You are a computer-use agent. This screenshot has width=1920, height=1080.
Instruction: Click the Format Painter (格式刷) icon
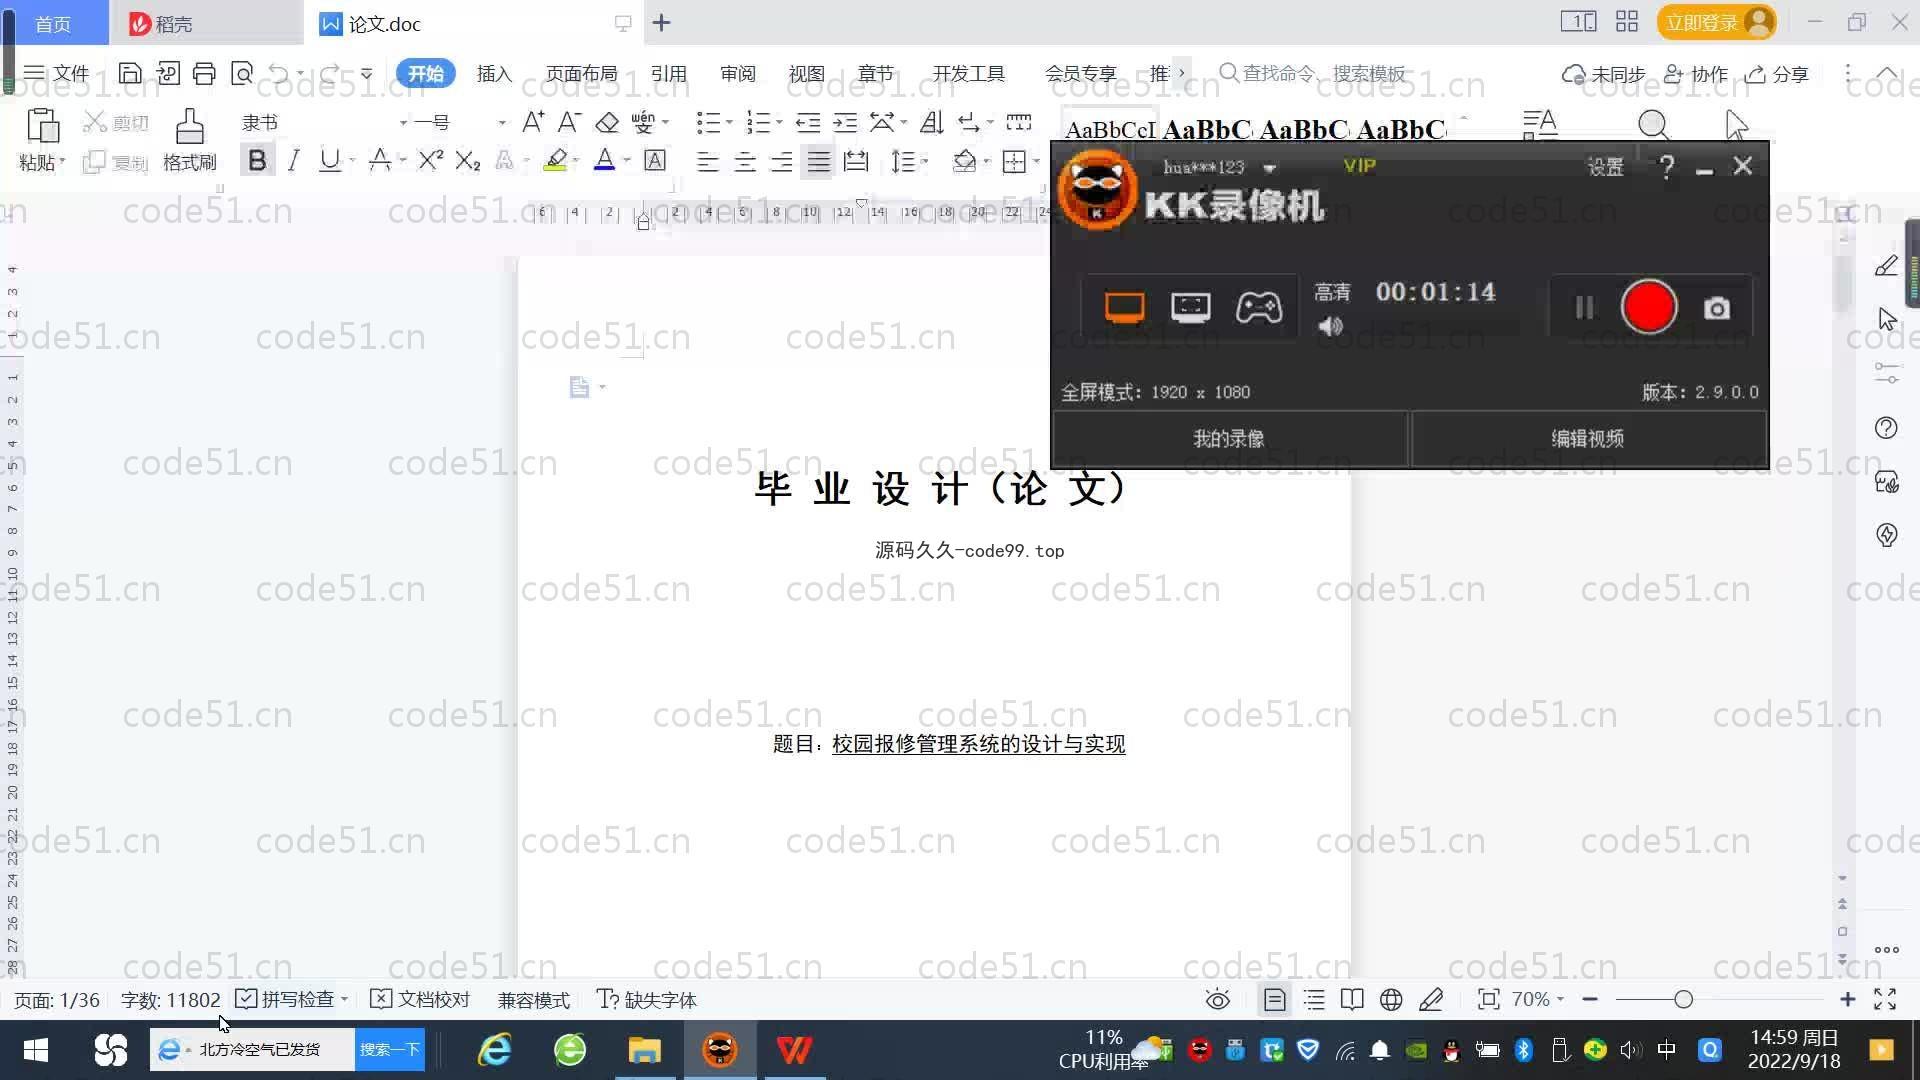(x=190, y=127)
